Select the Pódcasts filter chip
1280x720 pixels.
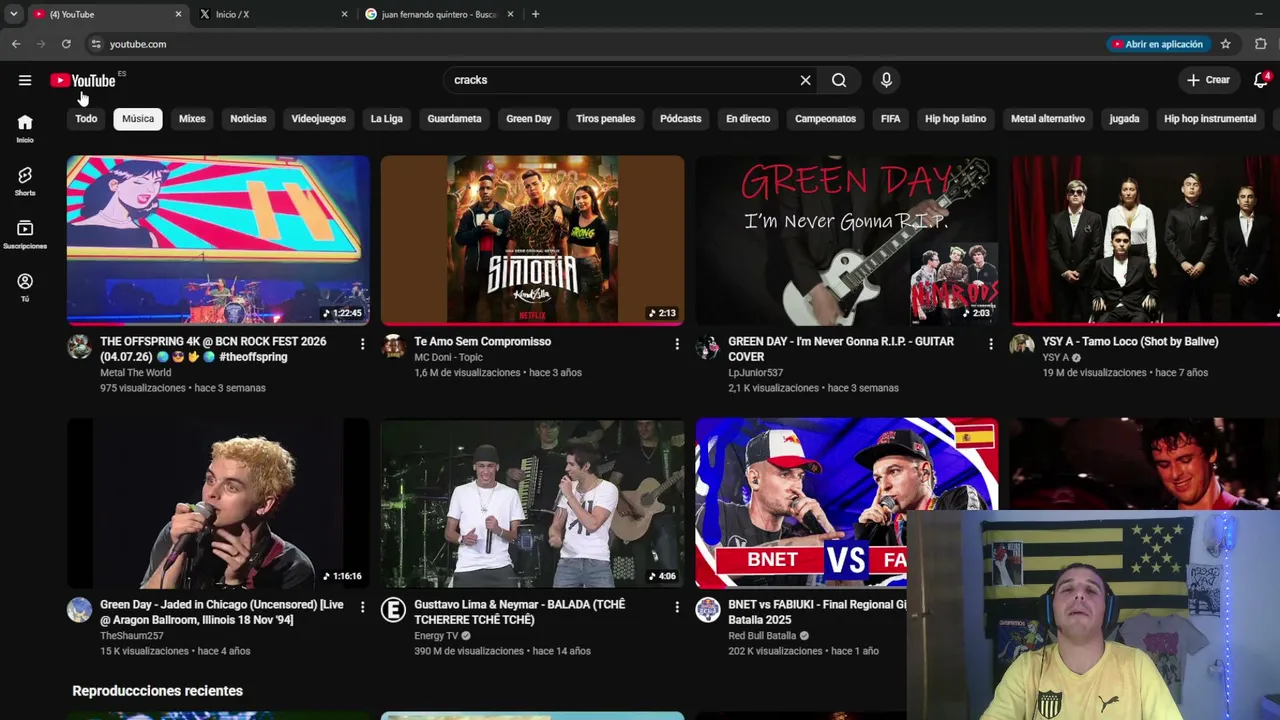[681, 119]
